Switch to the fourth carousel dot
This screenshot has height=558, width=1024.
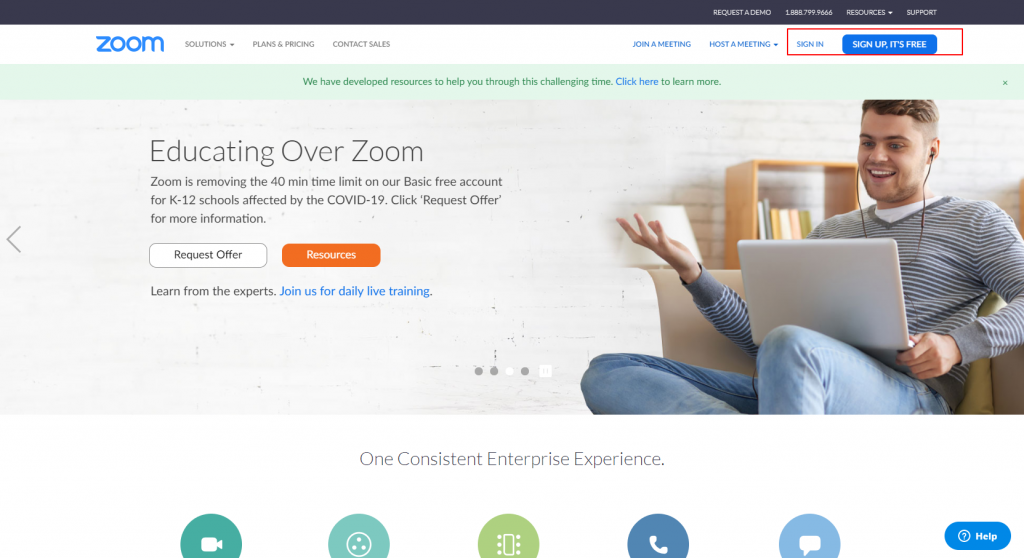tap(525, 371)
